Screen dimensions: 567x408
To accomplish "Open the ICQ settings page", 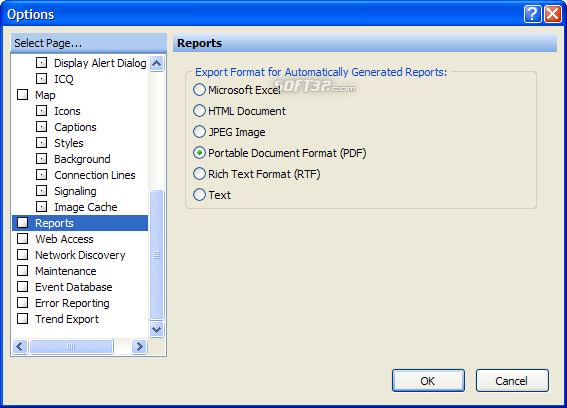I will [x=64, y=79].
